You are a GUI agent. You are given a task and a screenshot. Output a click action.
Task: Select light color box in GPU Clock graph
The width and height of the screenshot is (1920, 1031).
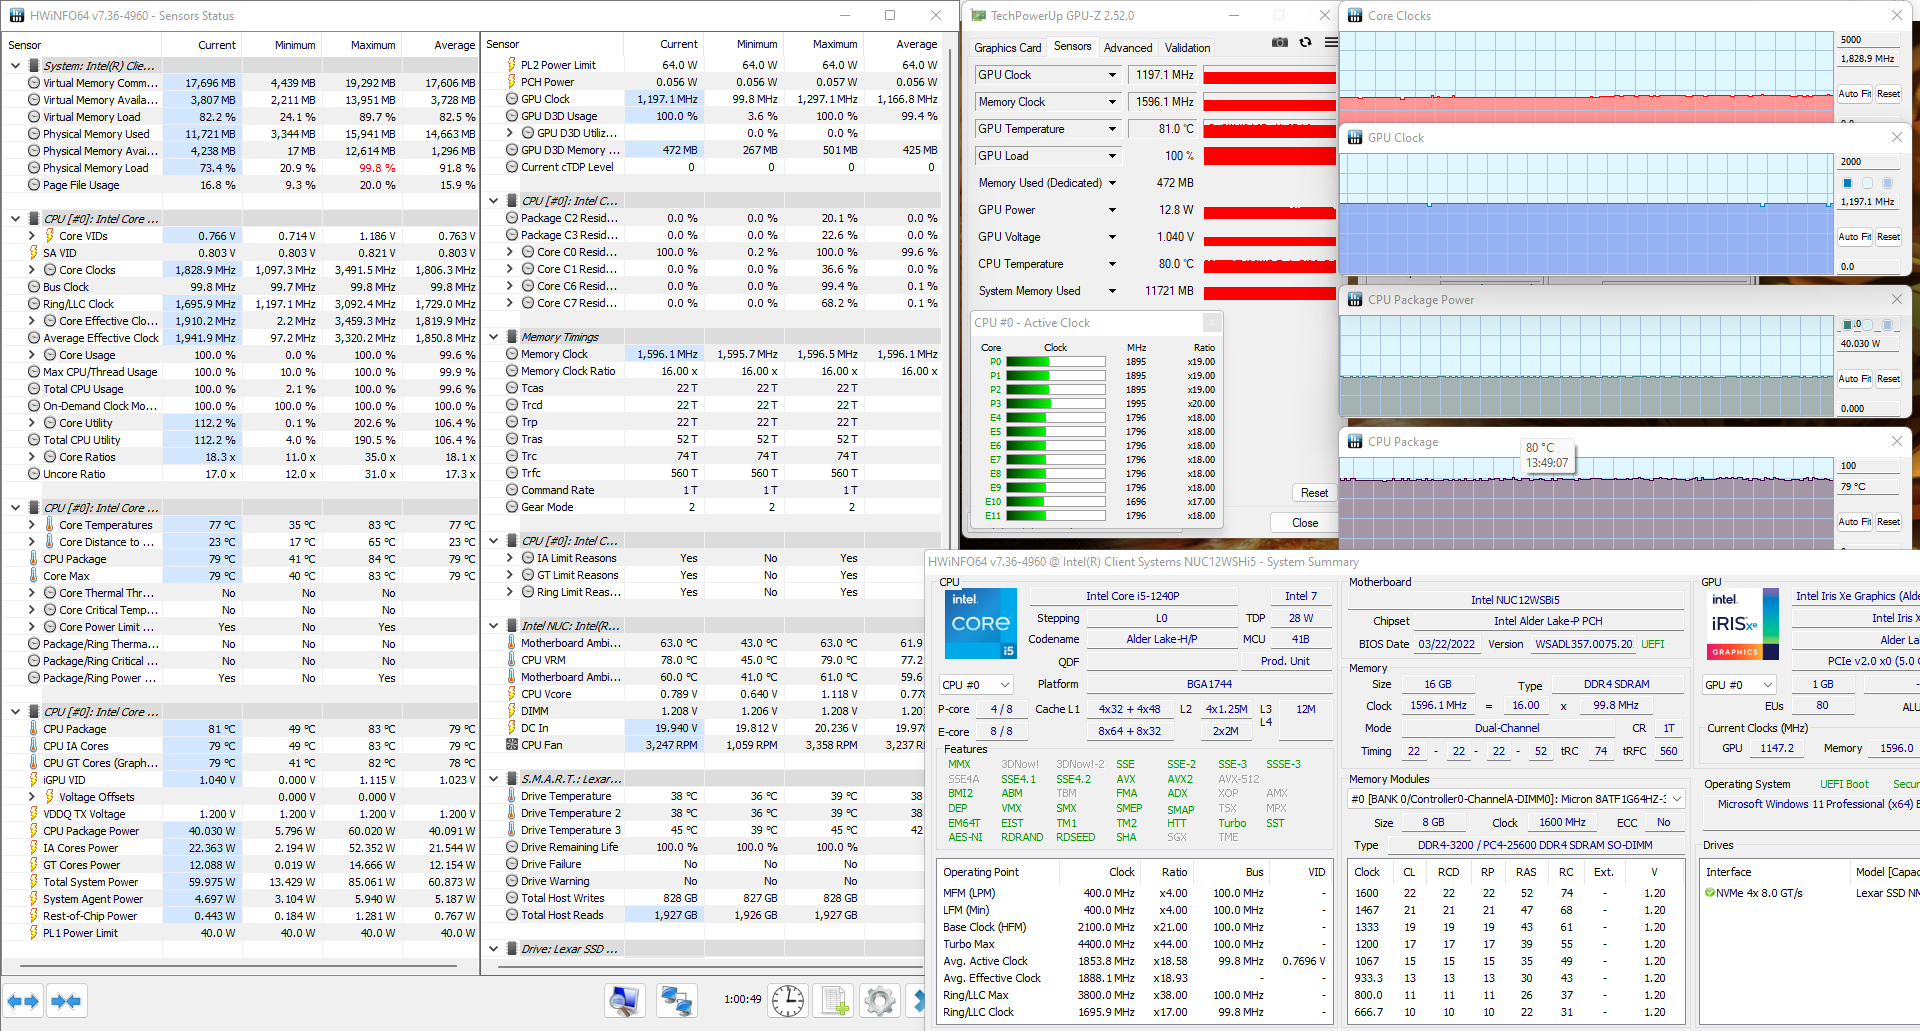[x=1867, y=183]
